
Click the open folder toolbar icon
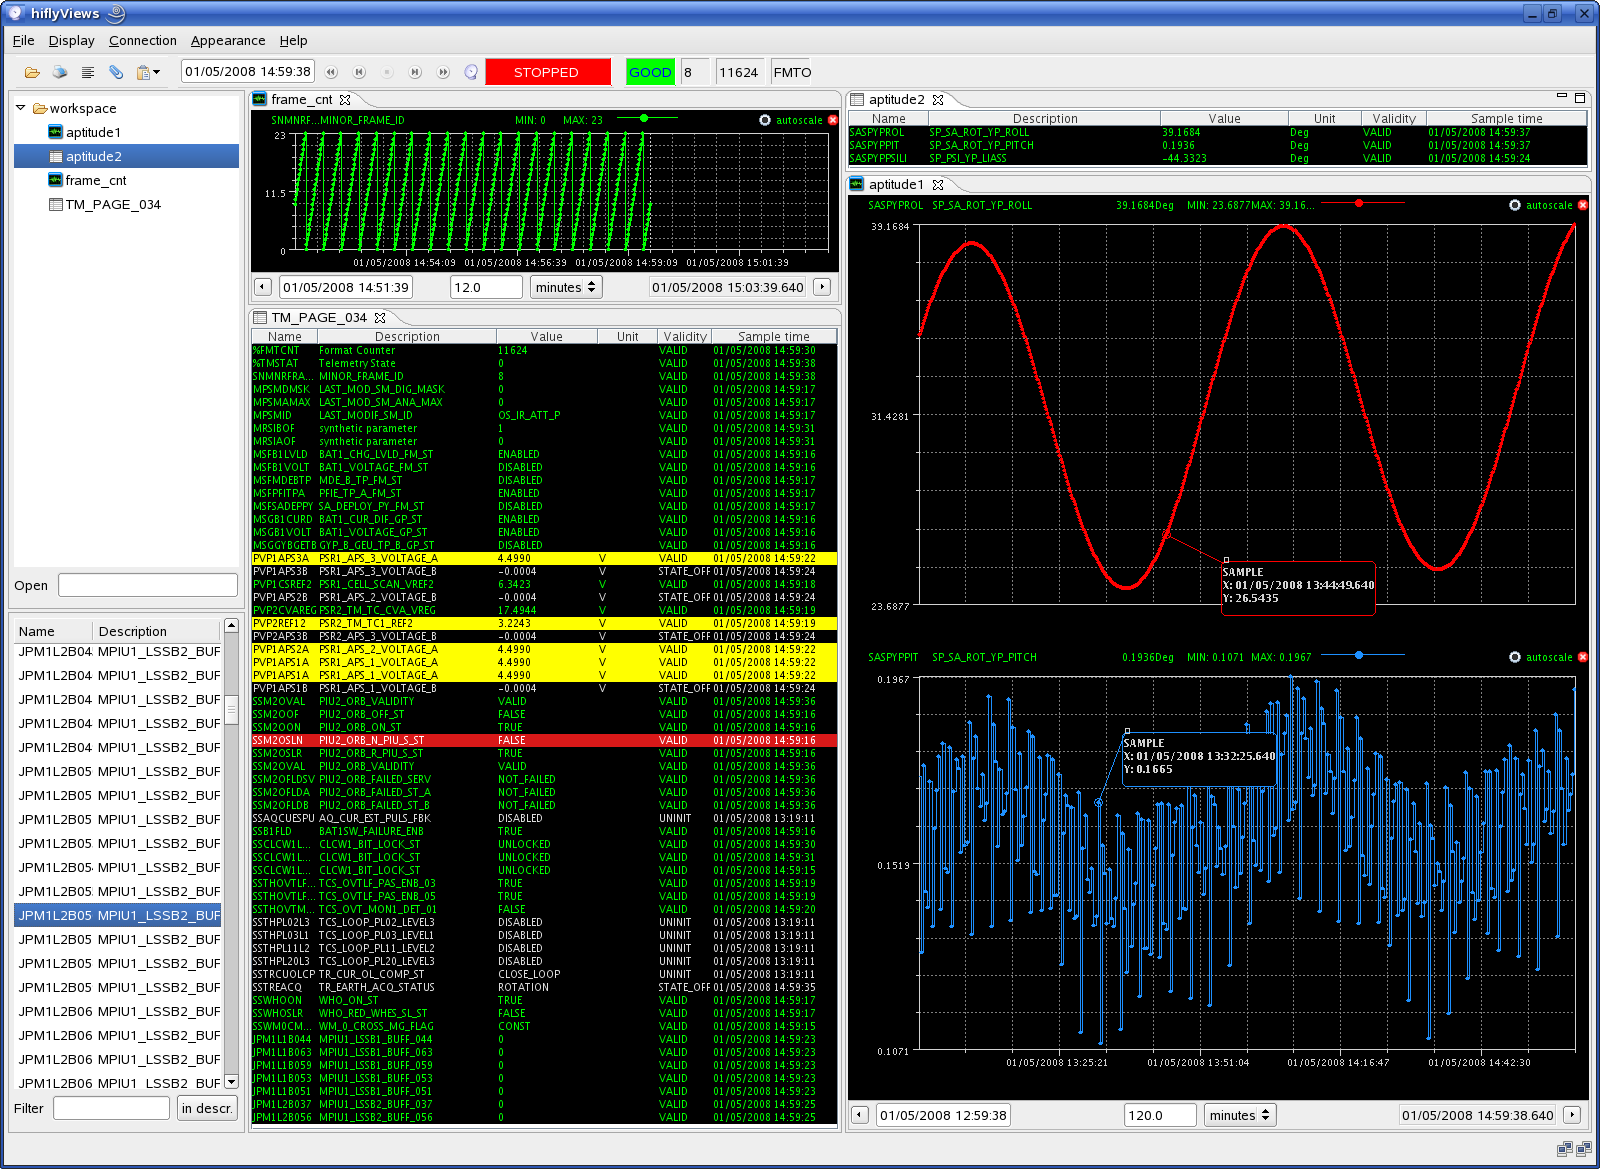pyautogui.click(x=32, y=72)
